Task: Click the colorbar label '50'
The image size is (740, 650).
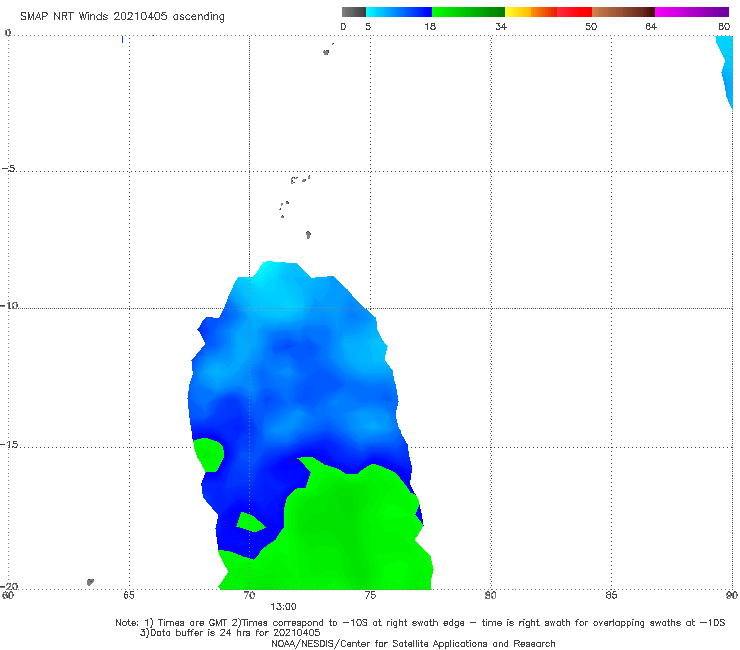Action: click(591, 26)
